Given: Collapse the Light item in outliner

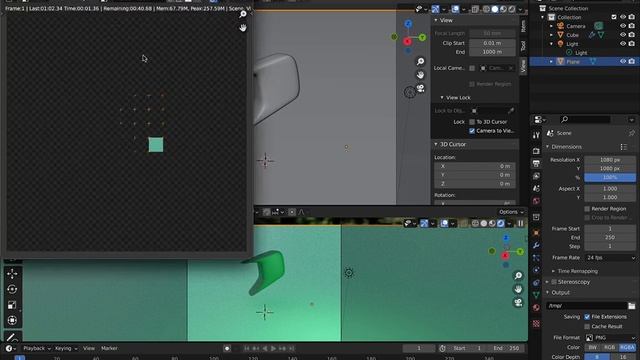Looking at the screenshot, I should (x=551, y=44).
